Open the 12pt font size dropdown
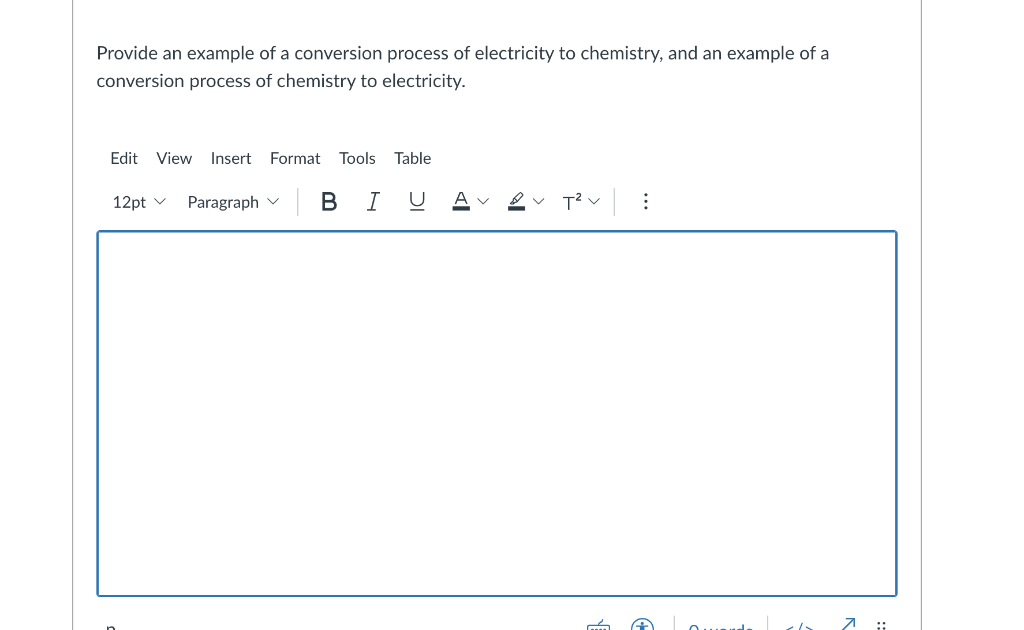The image size is (1024, 630). click(137, 201)
